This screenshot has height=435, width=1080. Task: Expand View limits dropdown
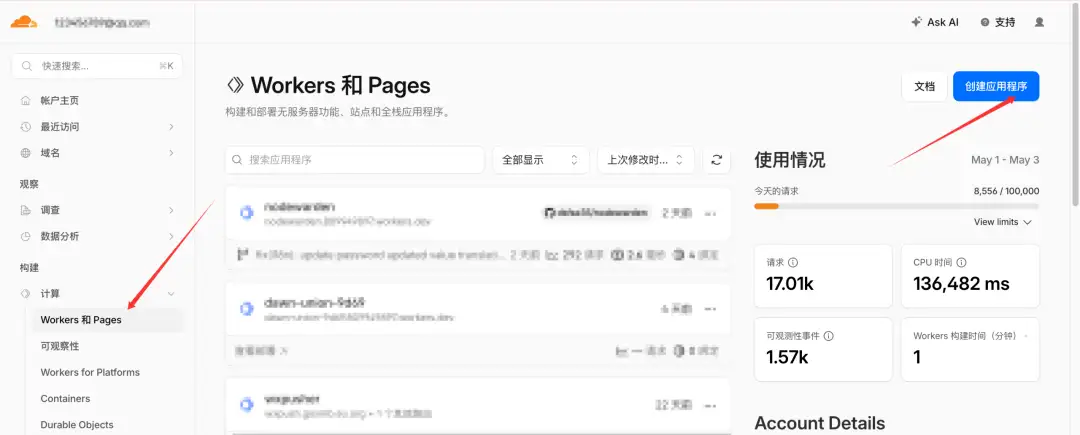click(1002, 222)
